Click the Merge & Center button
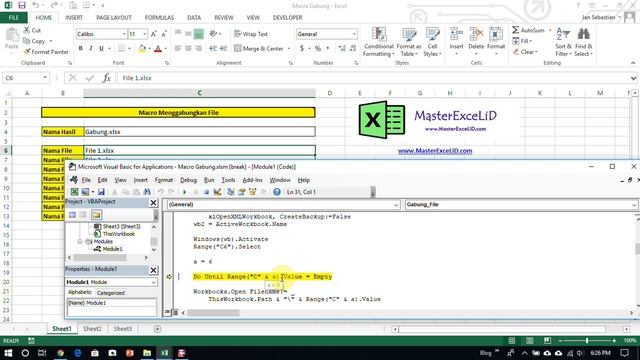640x360 pixels. [259, 49]
